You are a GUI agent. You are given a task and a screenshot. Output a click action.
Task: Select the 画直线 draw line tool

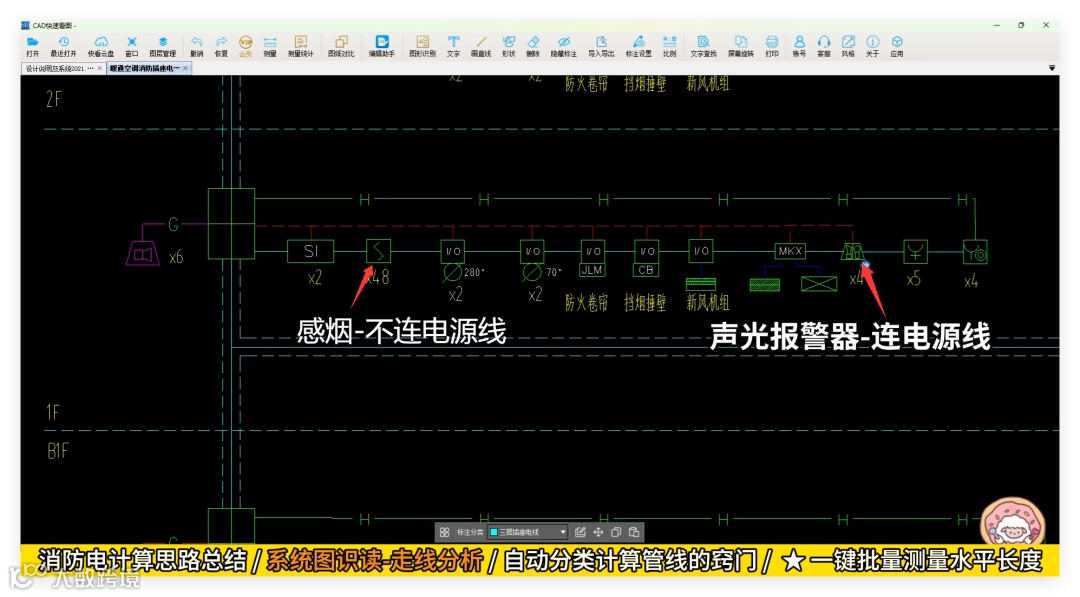[481, 46]
